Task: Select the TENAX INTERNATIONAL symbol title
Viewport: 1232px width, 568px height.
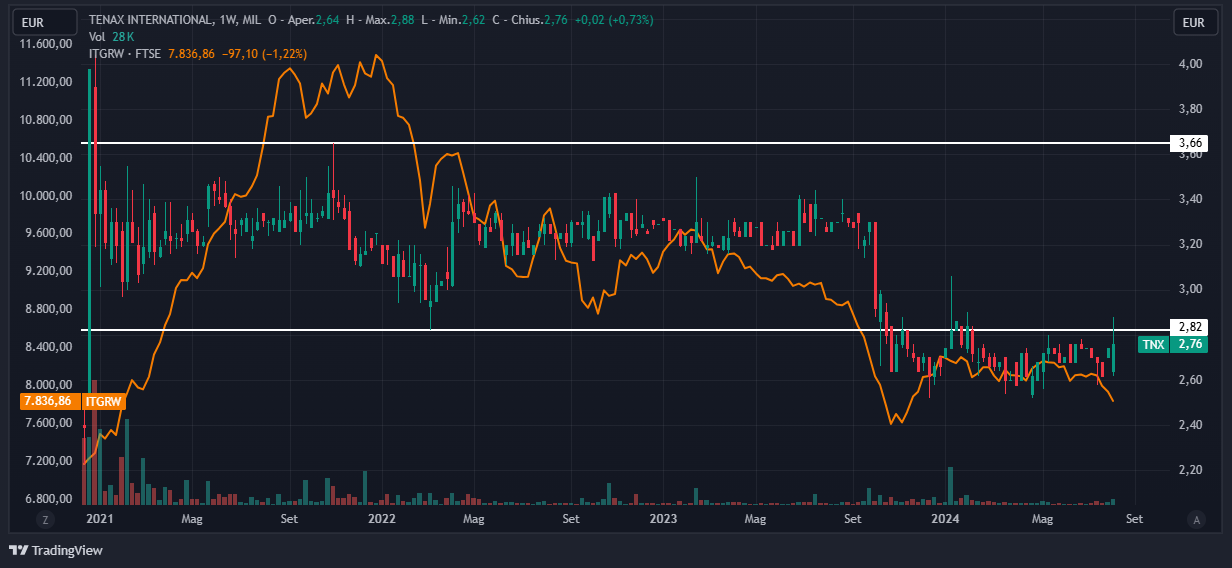Action: [x=150, y=20]
